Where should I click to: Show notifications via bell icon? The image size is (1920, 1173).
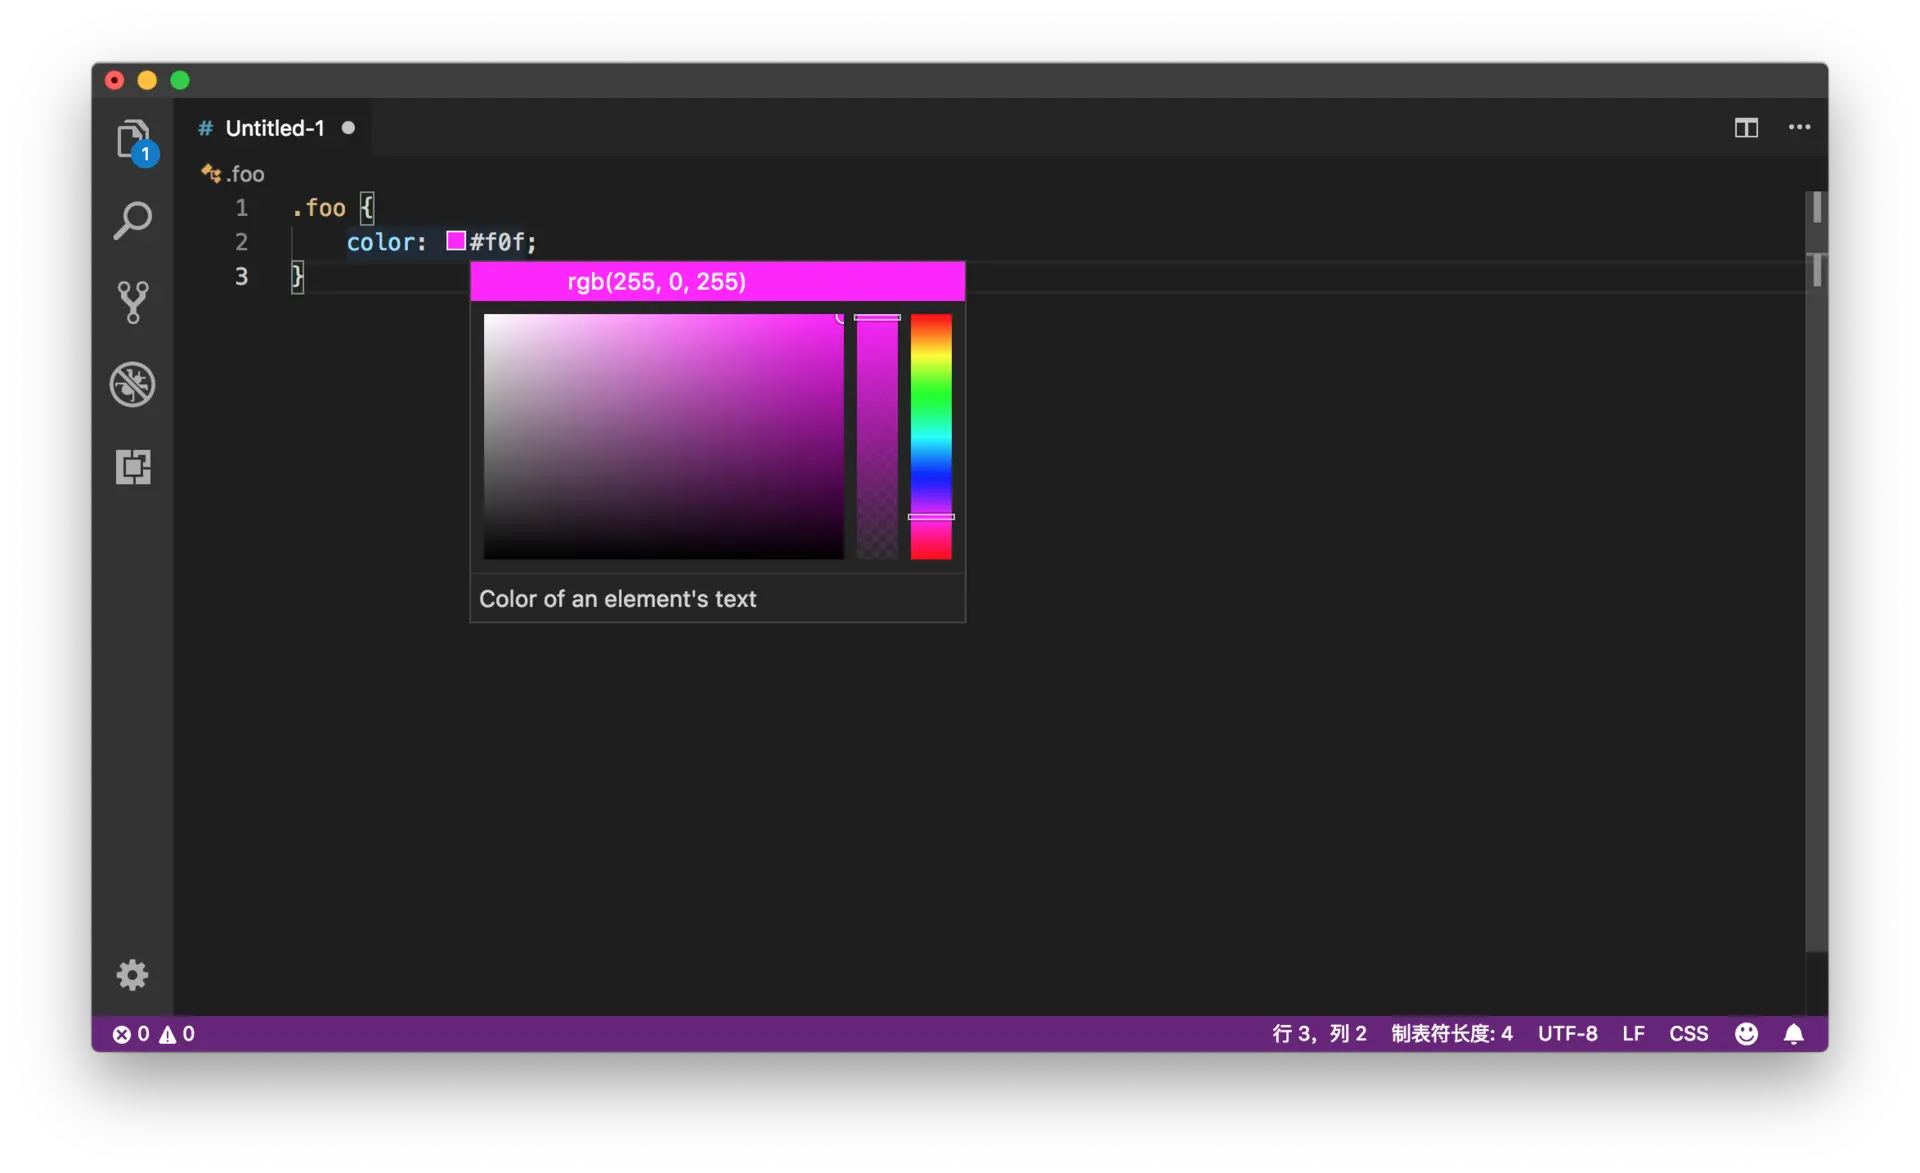coord(1794,1033)
